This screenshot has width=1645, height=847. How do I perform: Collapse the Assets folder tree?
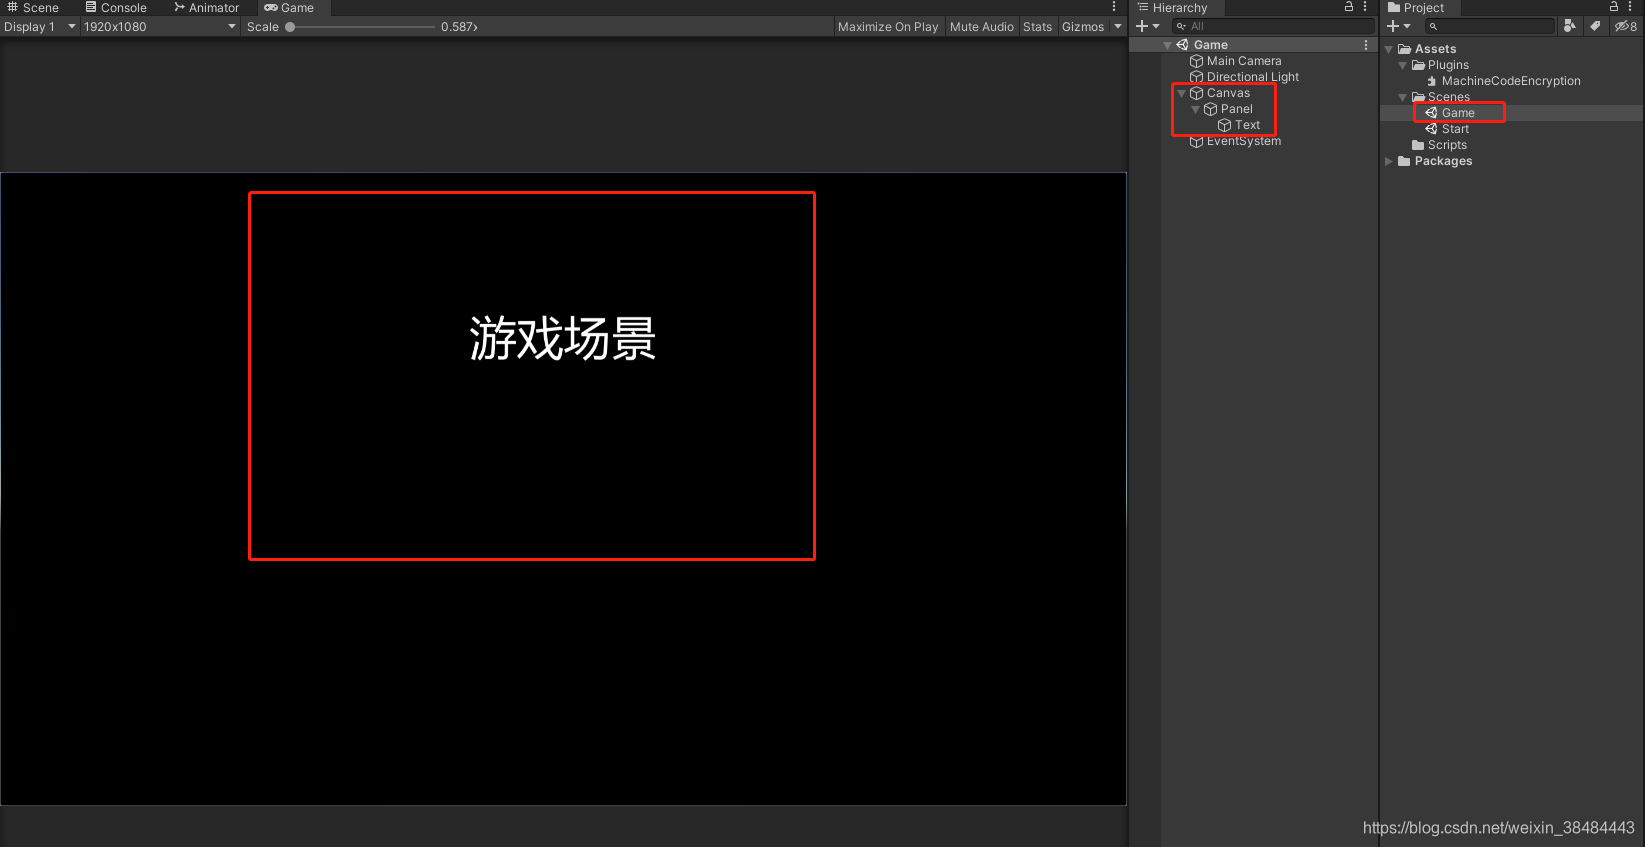tap(1388, 49)
